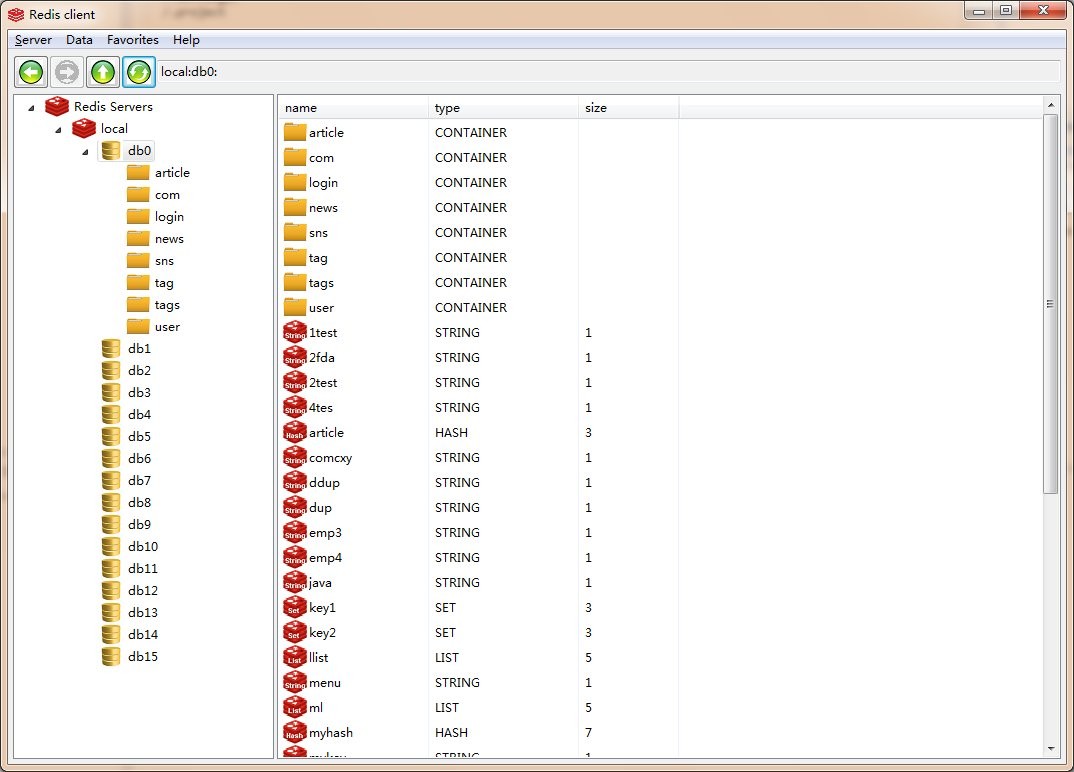Open the Data menu
The image size is (1074, 772).
(x=79, y=40)
